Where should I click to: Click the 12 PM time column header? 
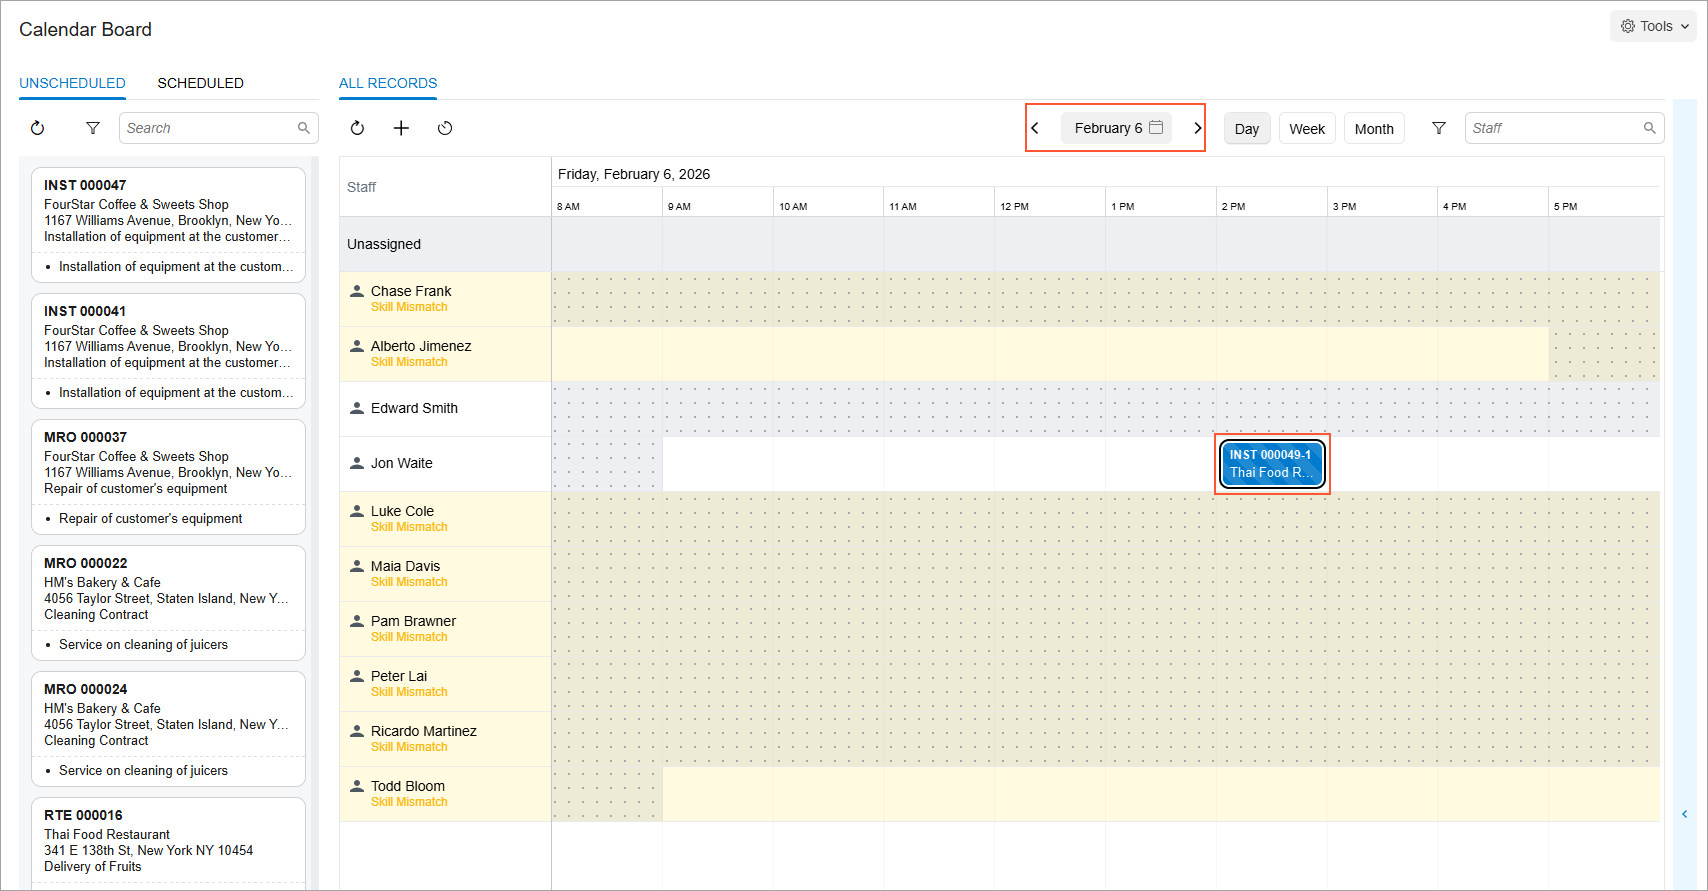(x=1014, y=206)
